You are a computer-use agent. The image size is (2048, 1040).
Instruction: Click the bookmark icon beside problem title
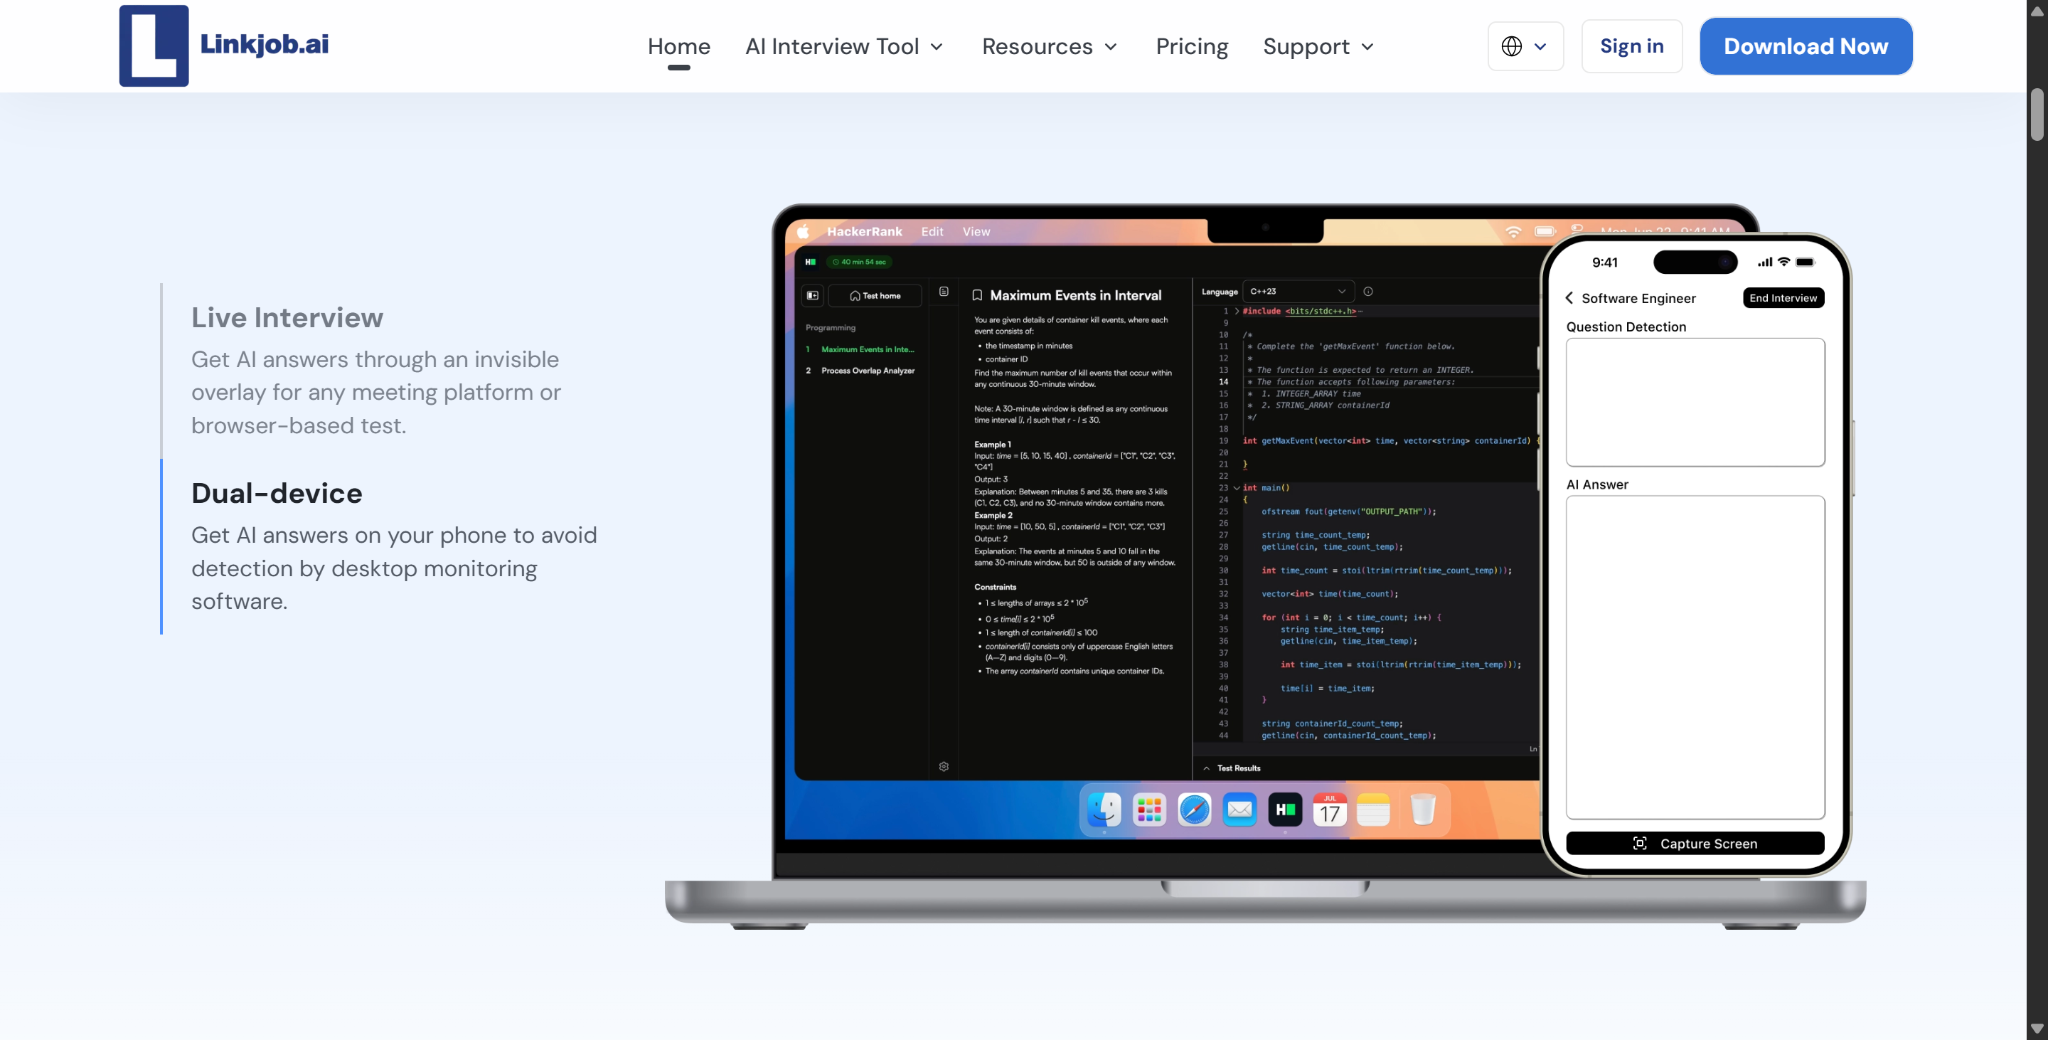pos(977,296)
